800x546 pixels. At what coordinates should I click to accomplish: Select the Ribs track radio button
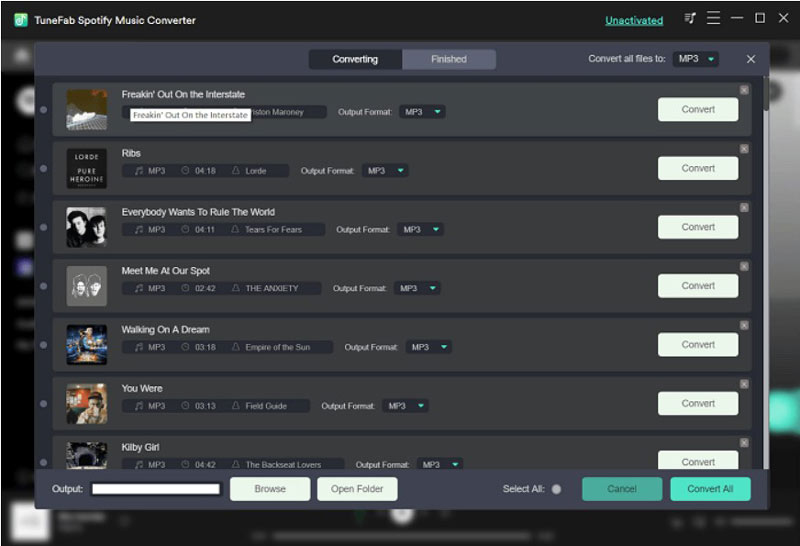[43, 168]
